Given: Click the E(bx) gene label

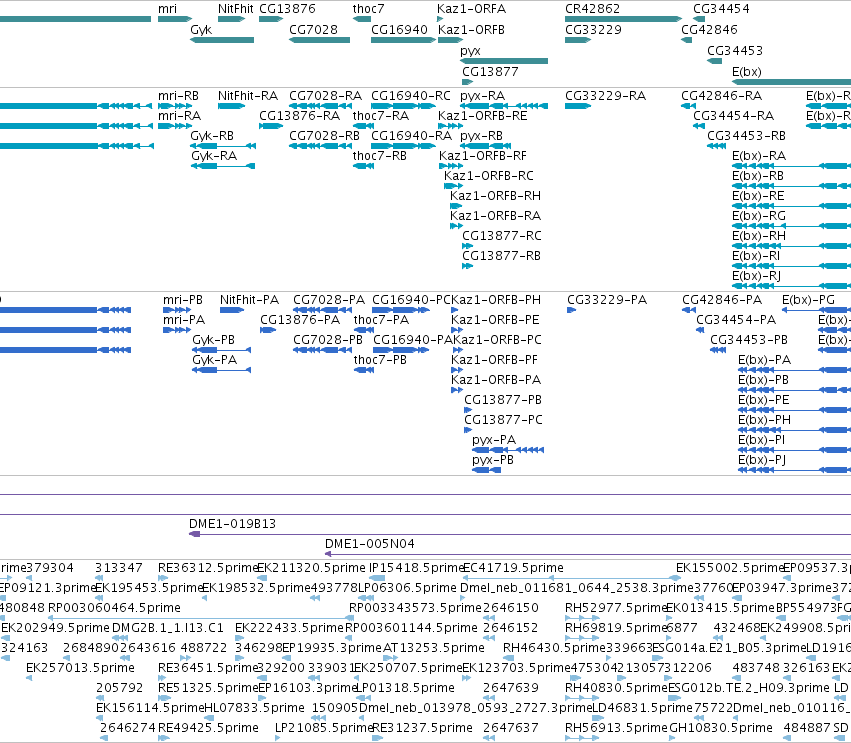Looking at the screenshot, I should 747,72.
